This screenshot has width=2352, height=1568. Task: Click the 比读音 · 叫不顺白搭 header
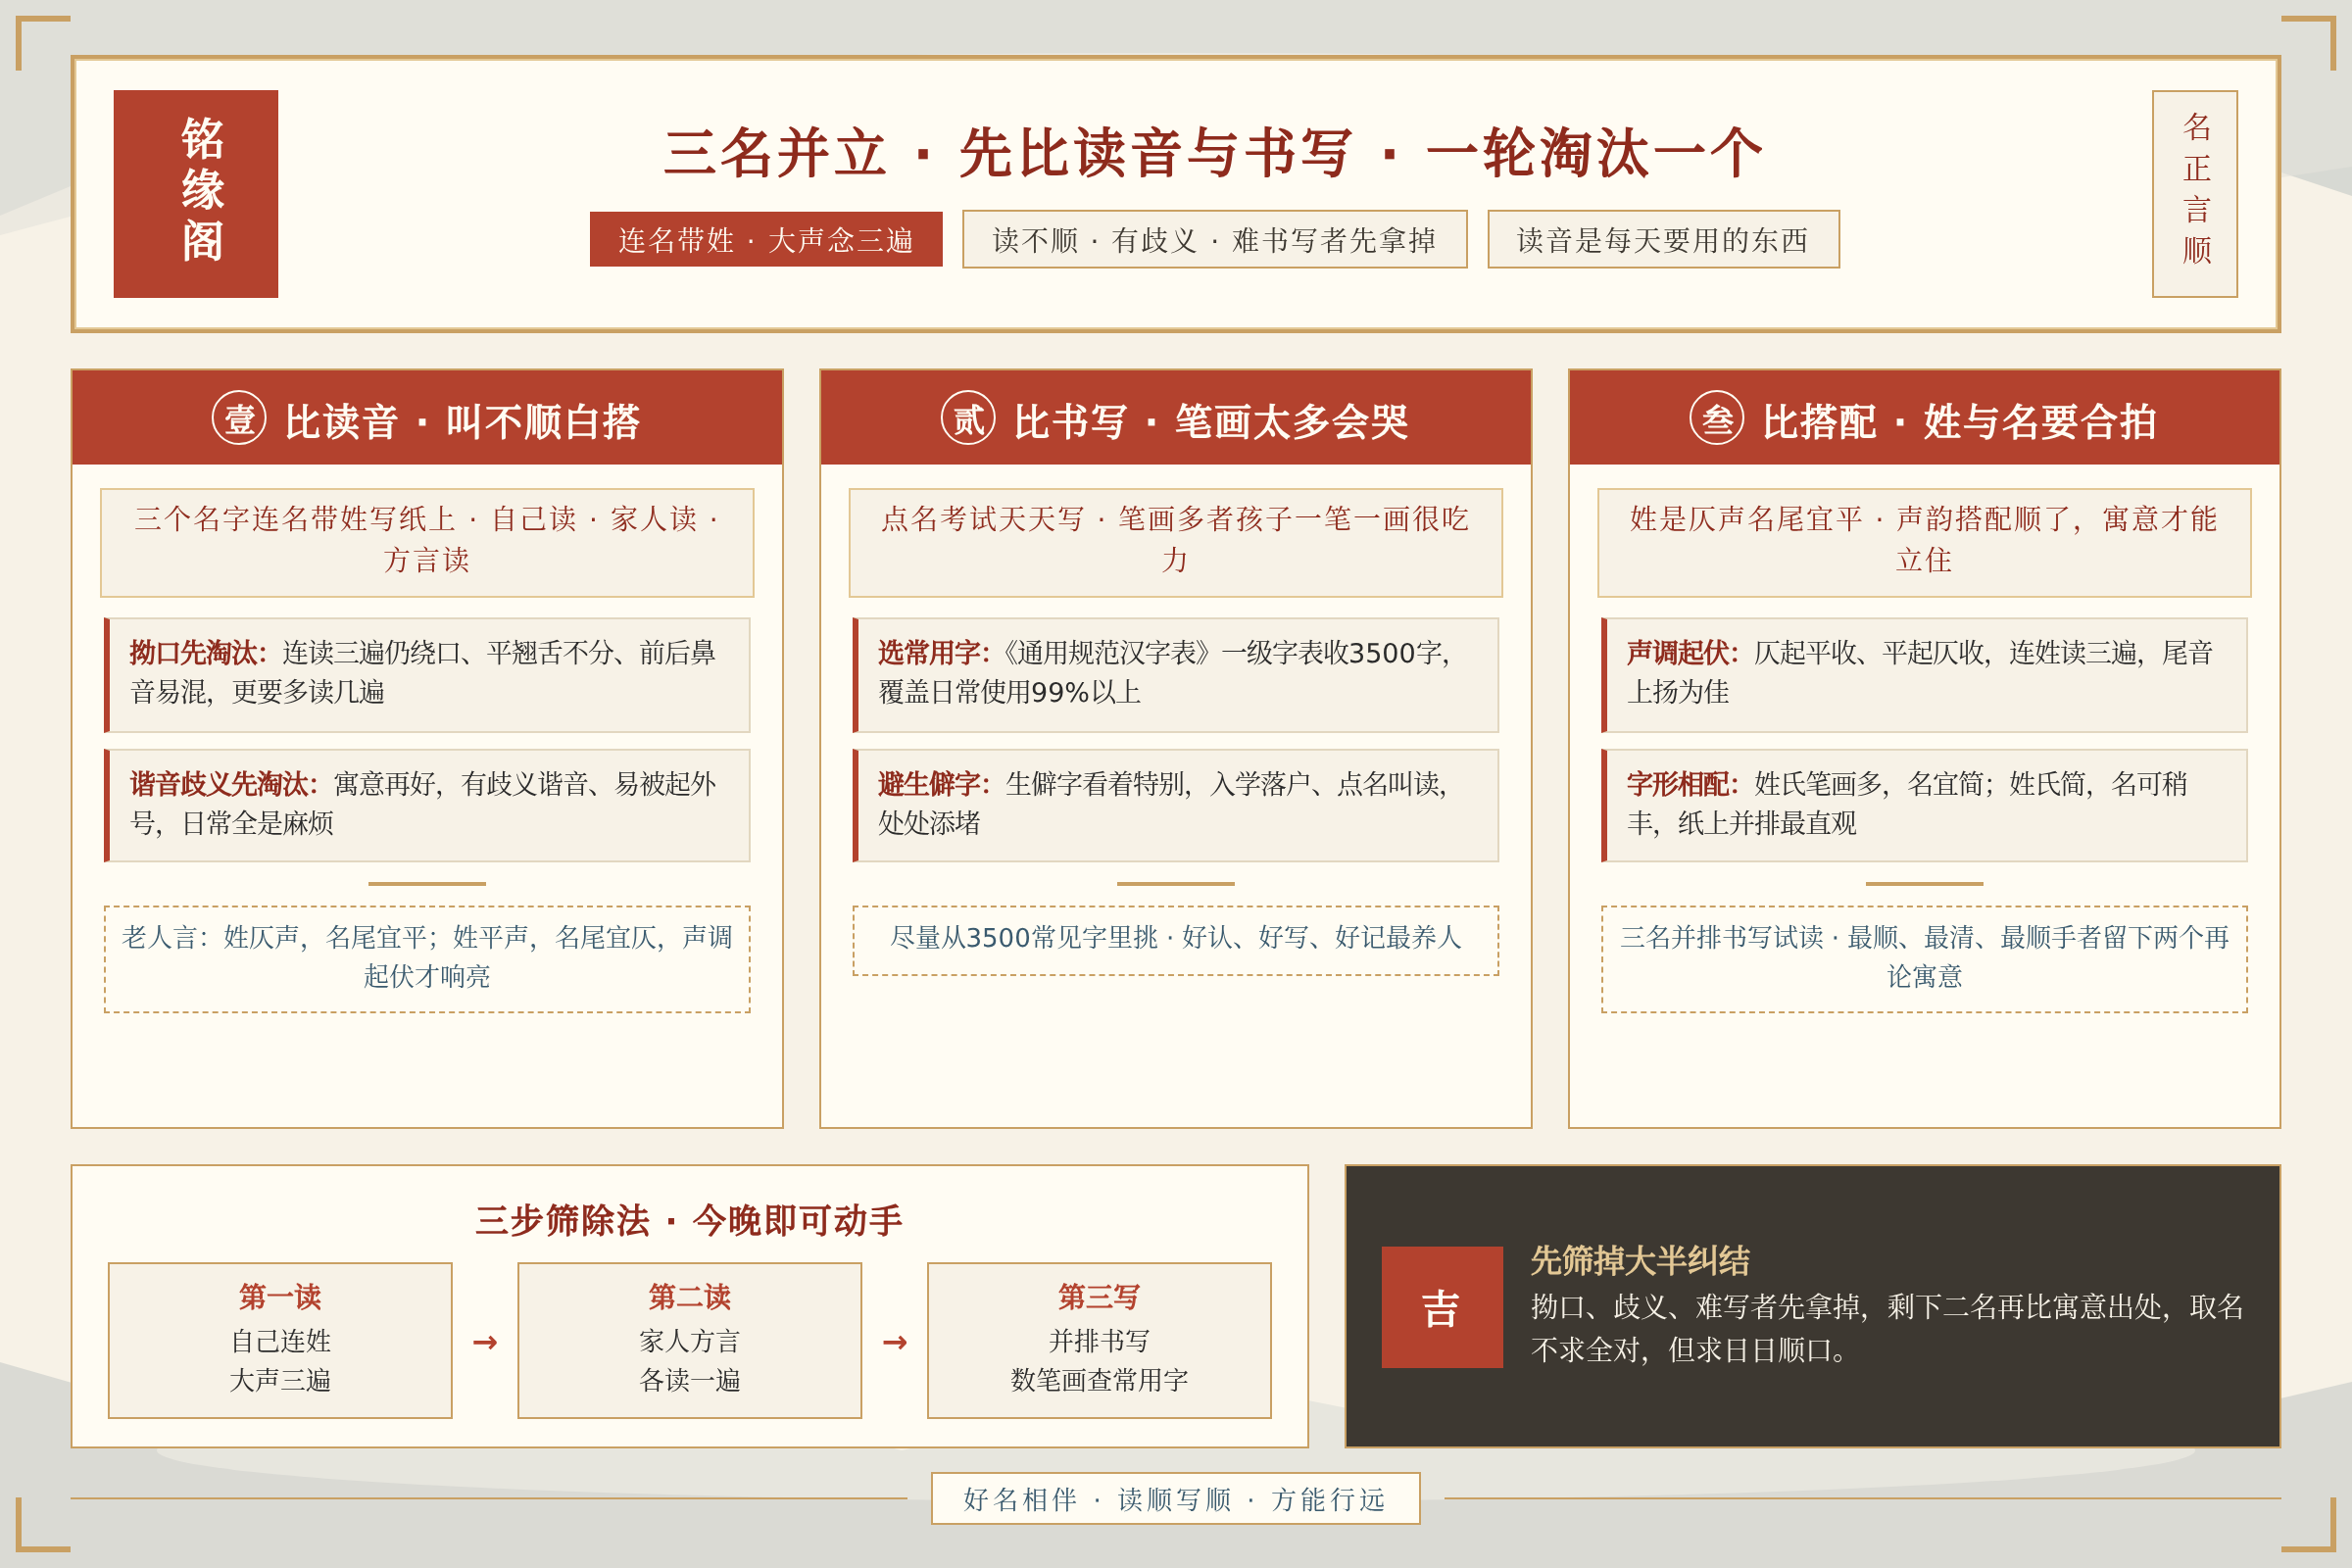[x=427, y=418]
